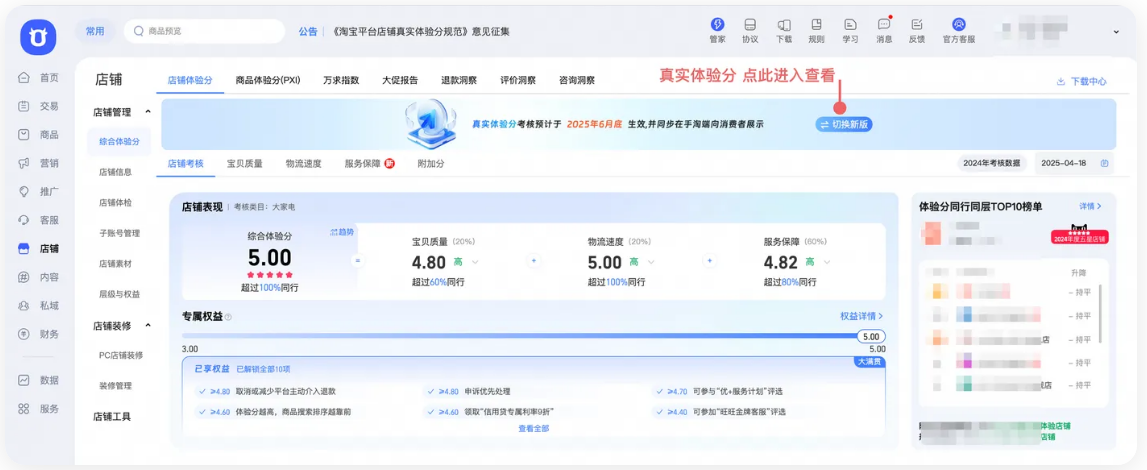Viewport: 1147px width, 470px height.
Task: Switch to 退款洞察 tab
Action: pos(459,80)
